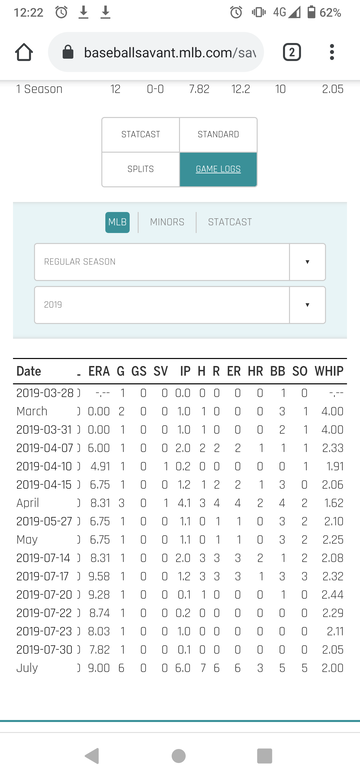Open the GAME LOGS tab link

[x=218, y=169]
